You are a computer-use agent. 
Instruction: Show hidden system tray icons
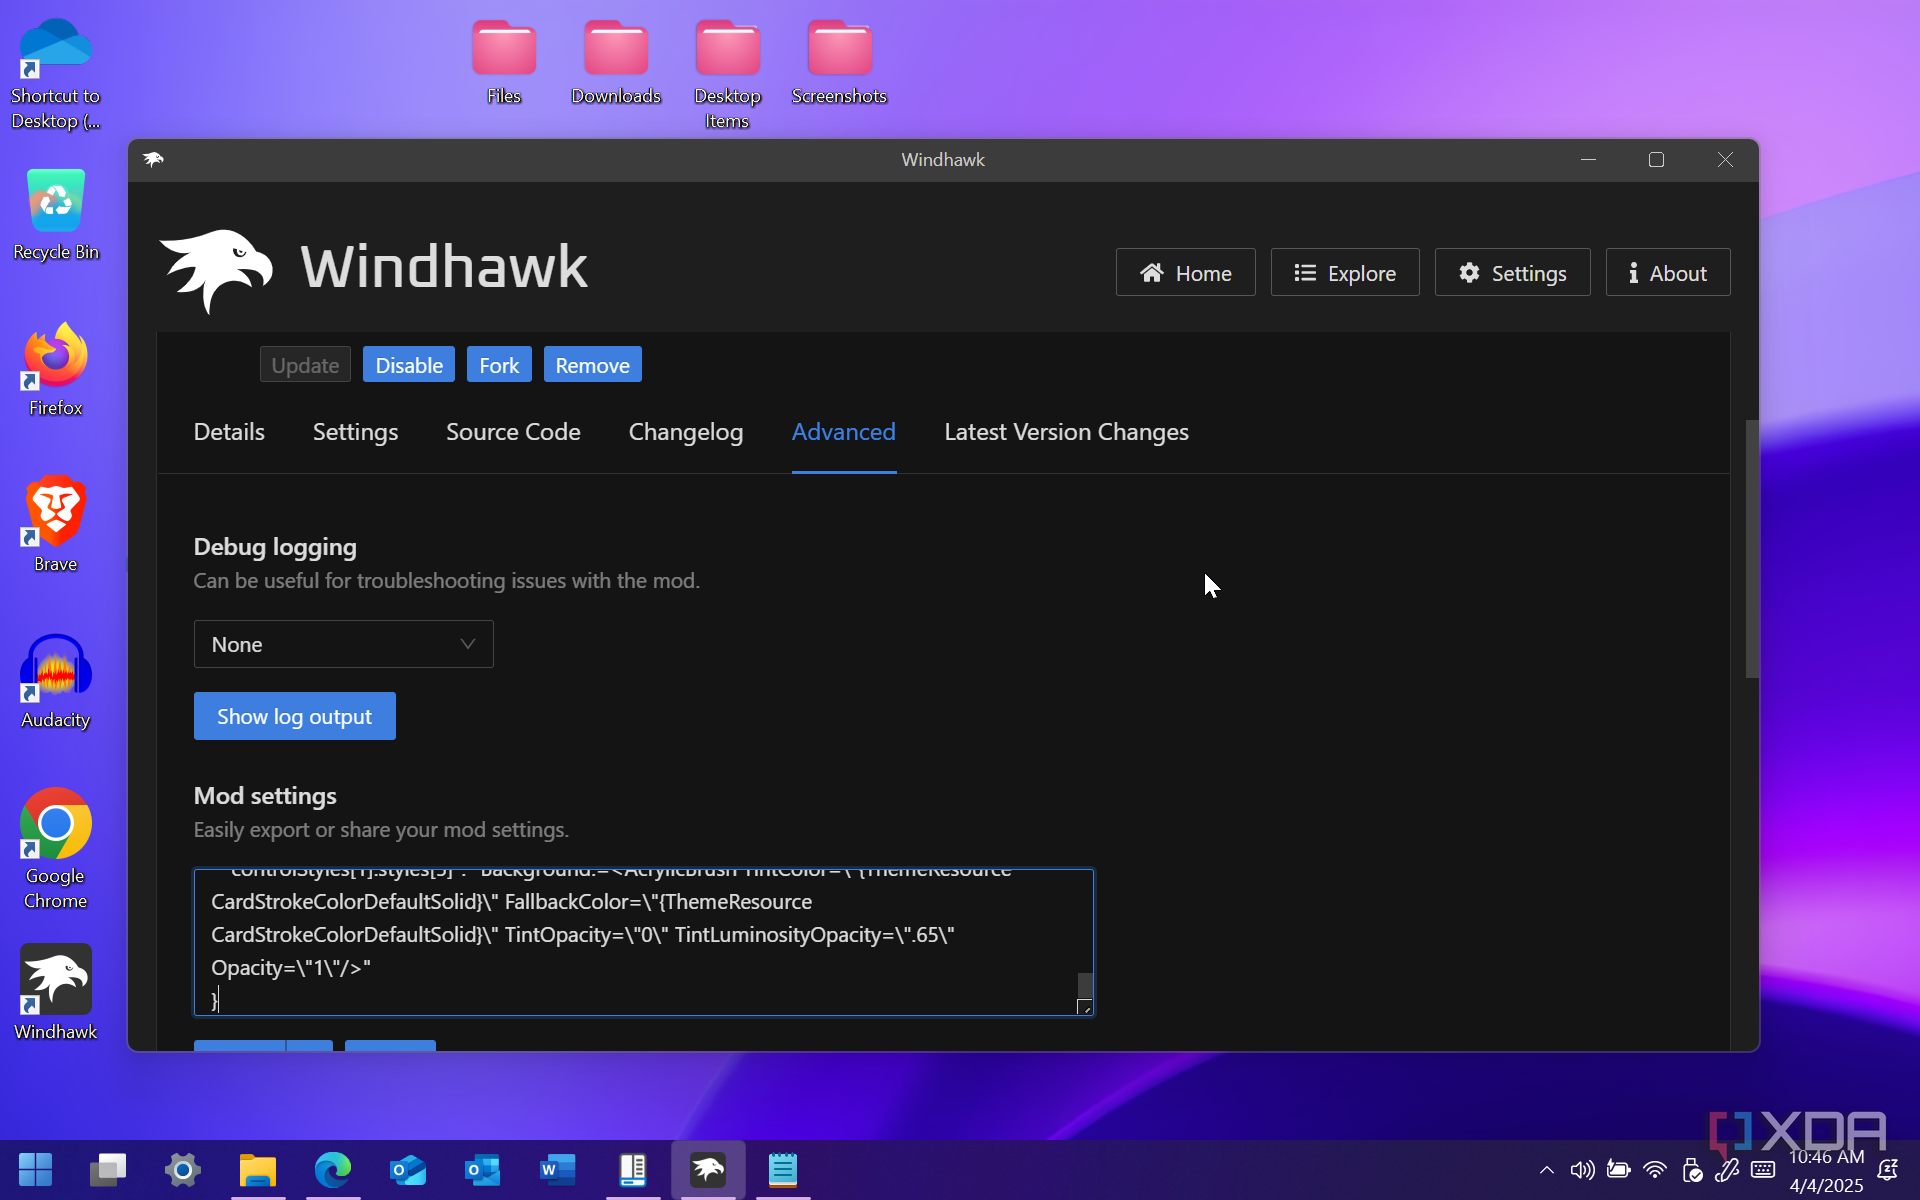click(1546, 1170)
